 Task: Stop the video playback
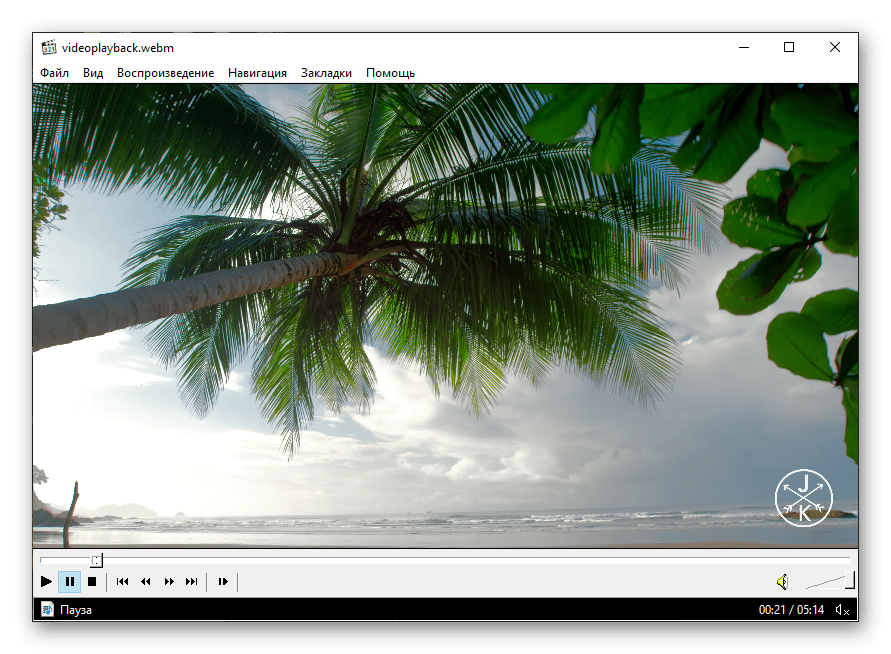pyautogui.click(x=92, y=581)
